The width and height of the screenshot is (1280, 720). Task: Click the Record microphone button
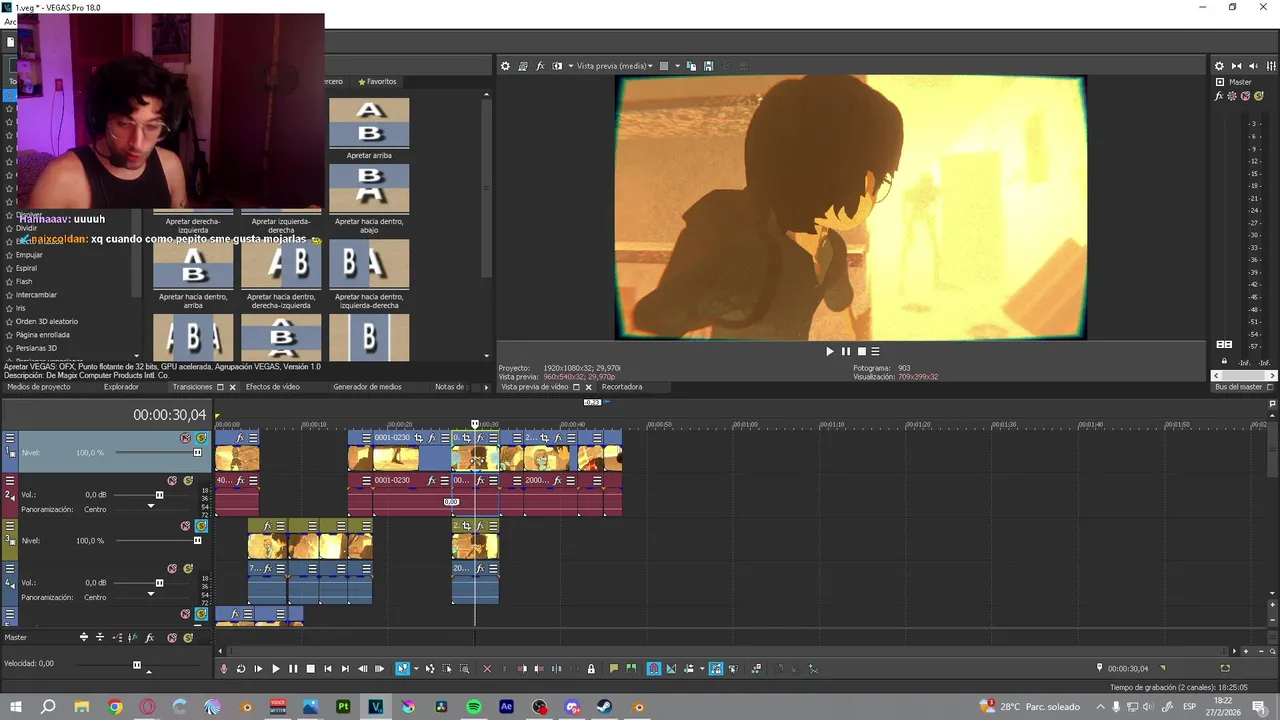click(x=224, y=669)
